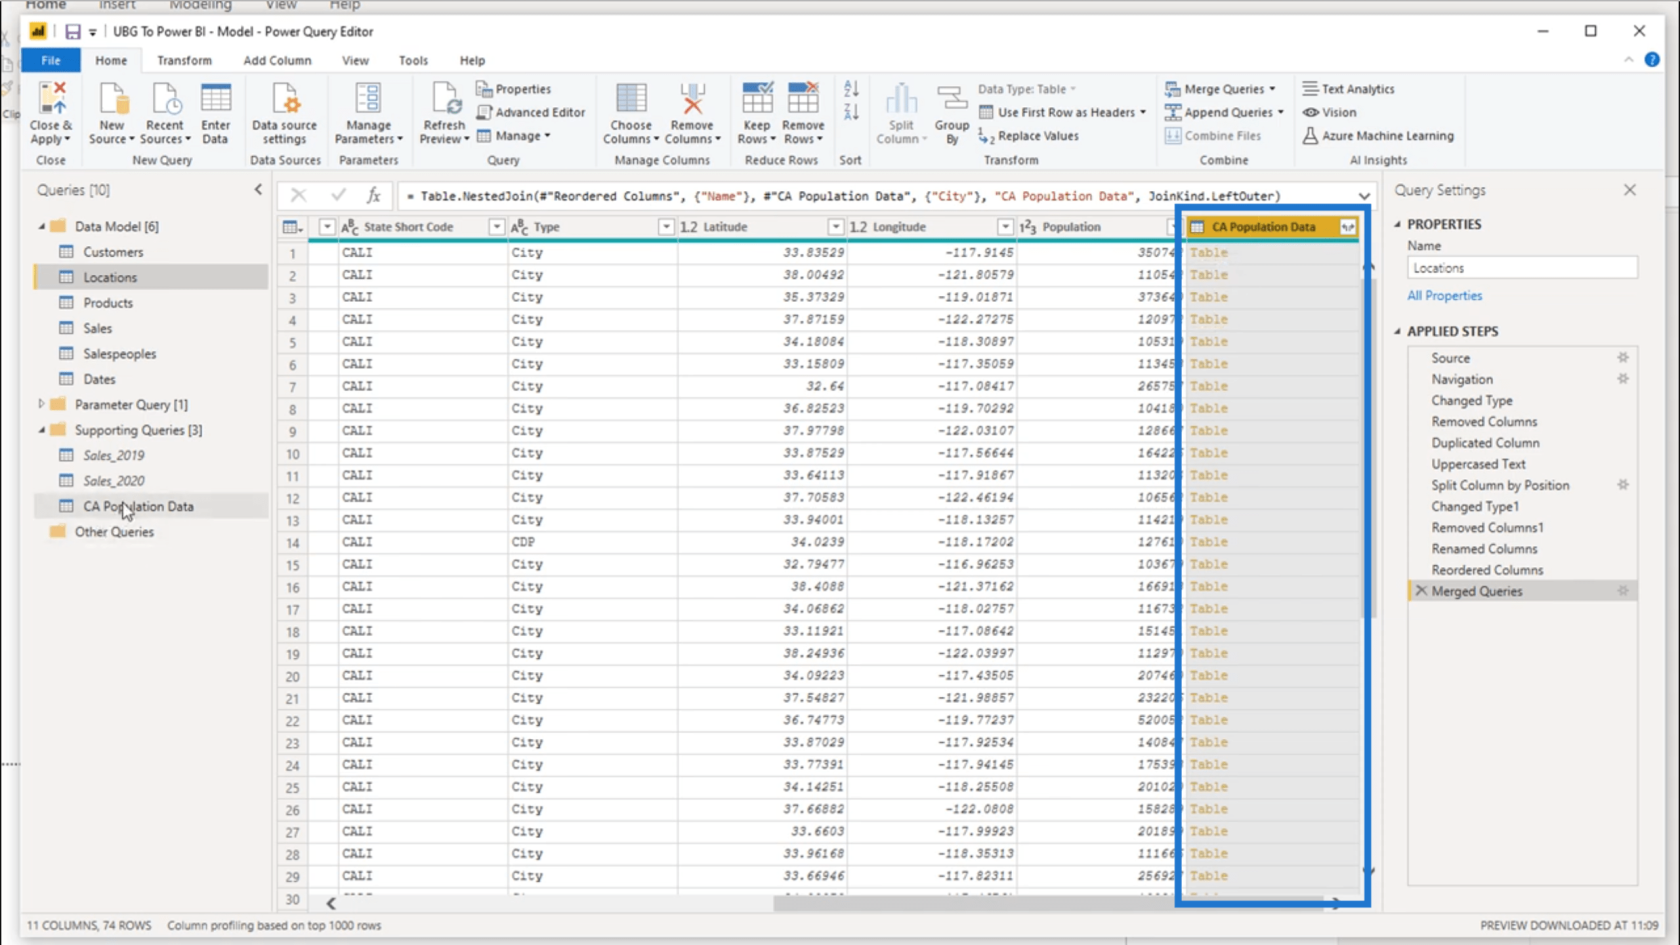This screenshot has width=1680, height=945.
Task: Open filter dropdown for State Short Code
Action: pos(496,227)
